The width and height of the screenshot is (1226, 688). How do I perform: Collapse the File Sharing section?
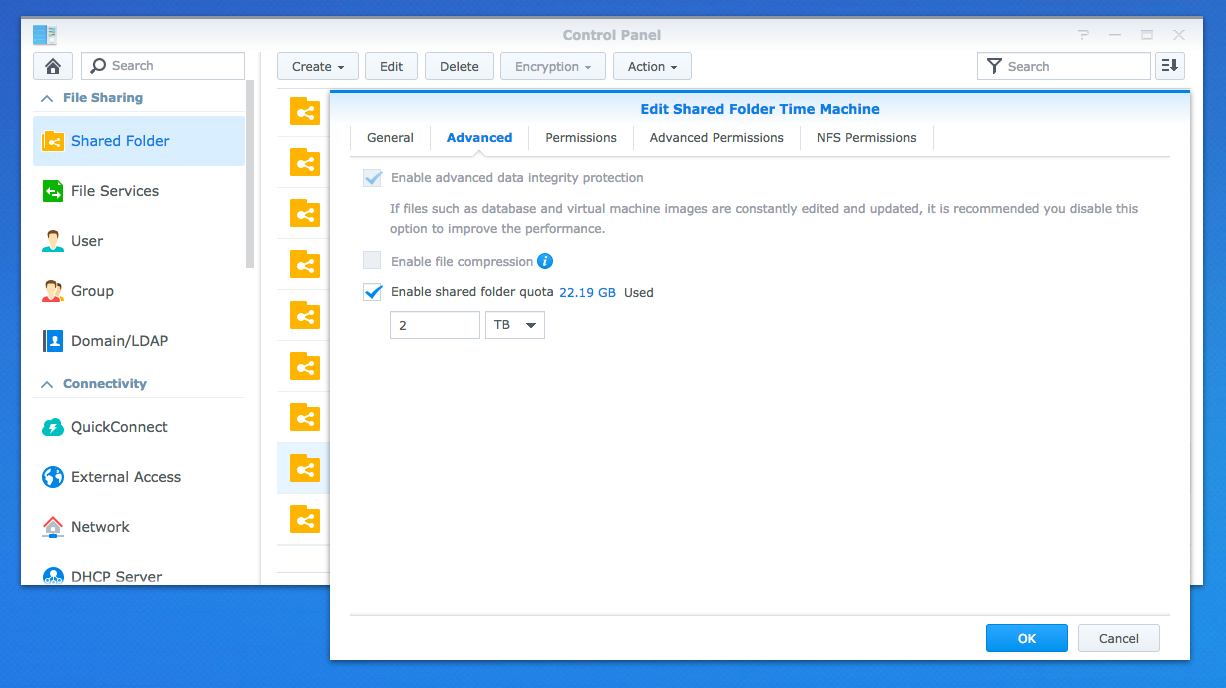point(47,98)
